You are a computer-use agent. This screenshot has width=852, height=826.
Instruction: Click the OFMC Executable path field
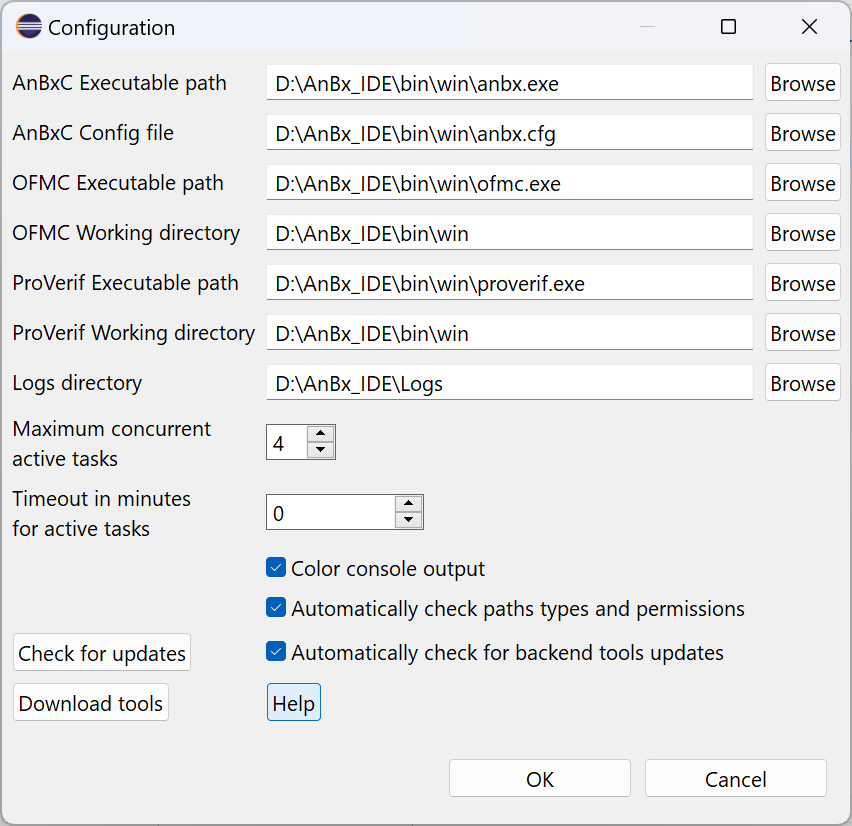[509, 184]
